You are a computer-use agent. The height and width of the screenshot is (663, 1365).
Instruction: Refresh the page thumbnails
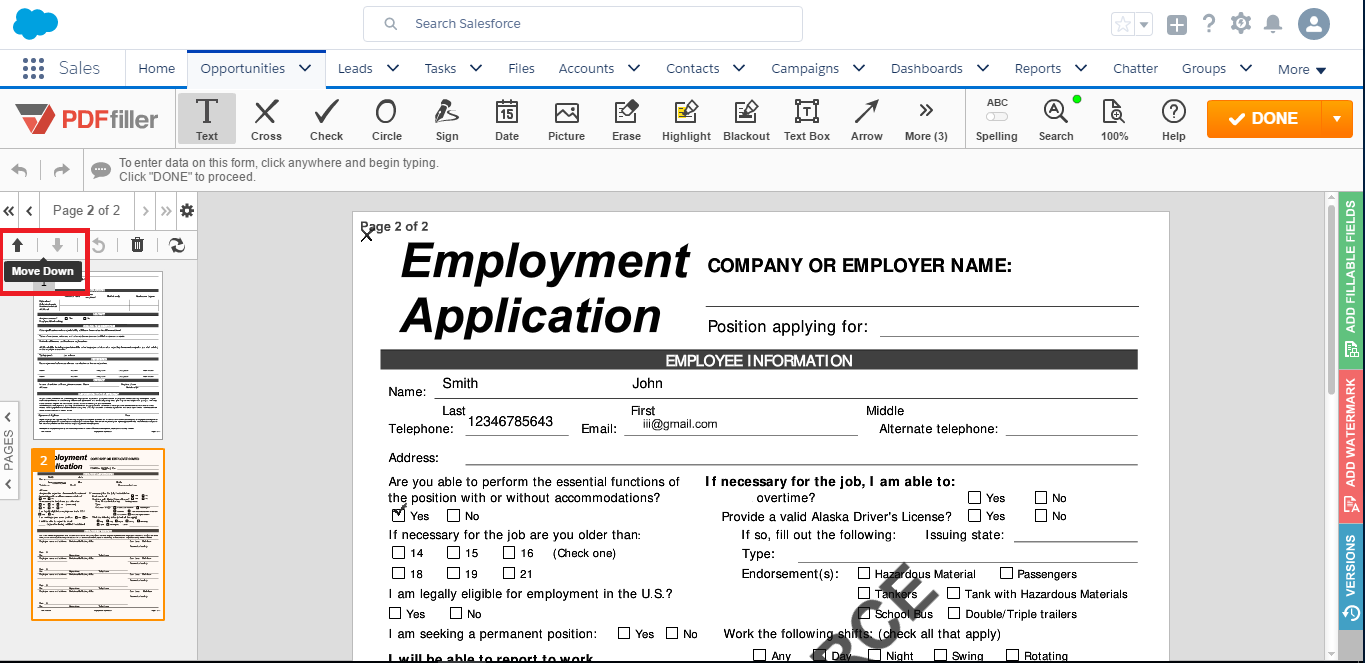click(177, 245)
